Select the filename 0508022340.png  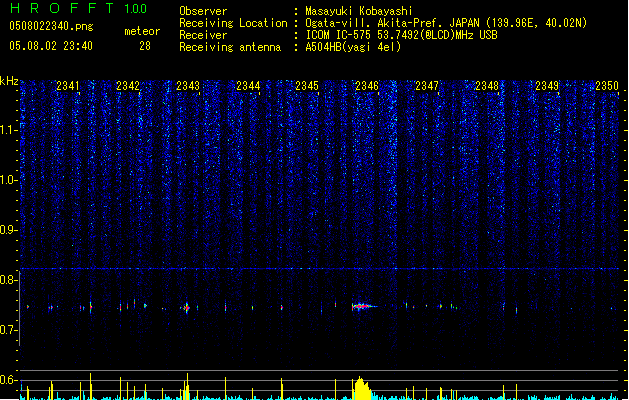click(51, 26)
